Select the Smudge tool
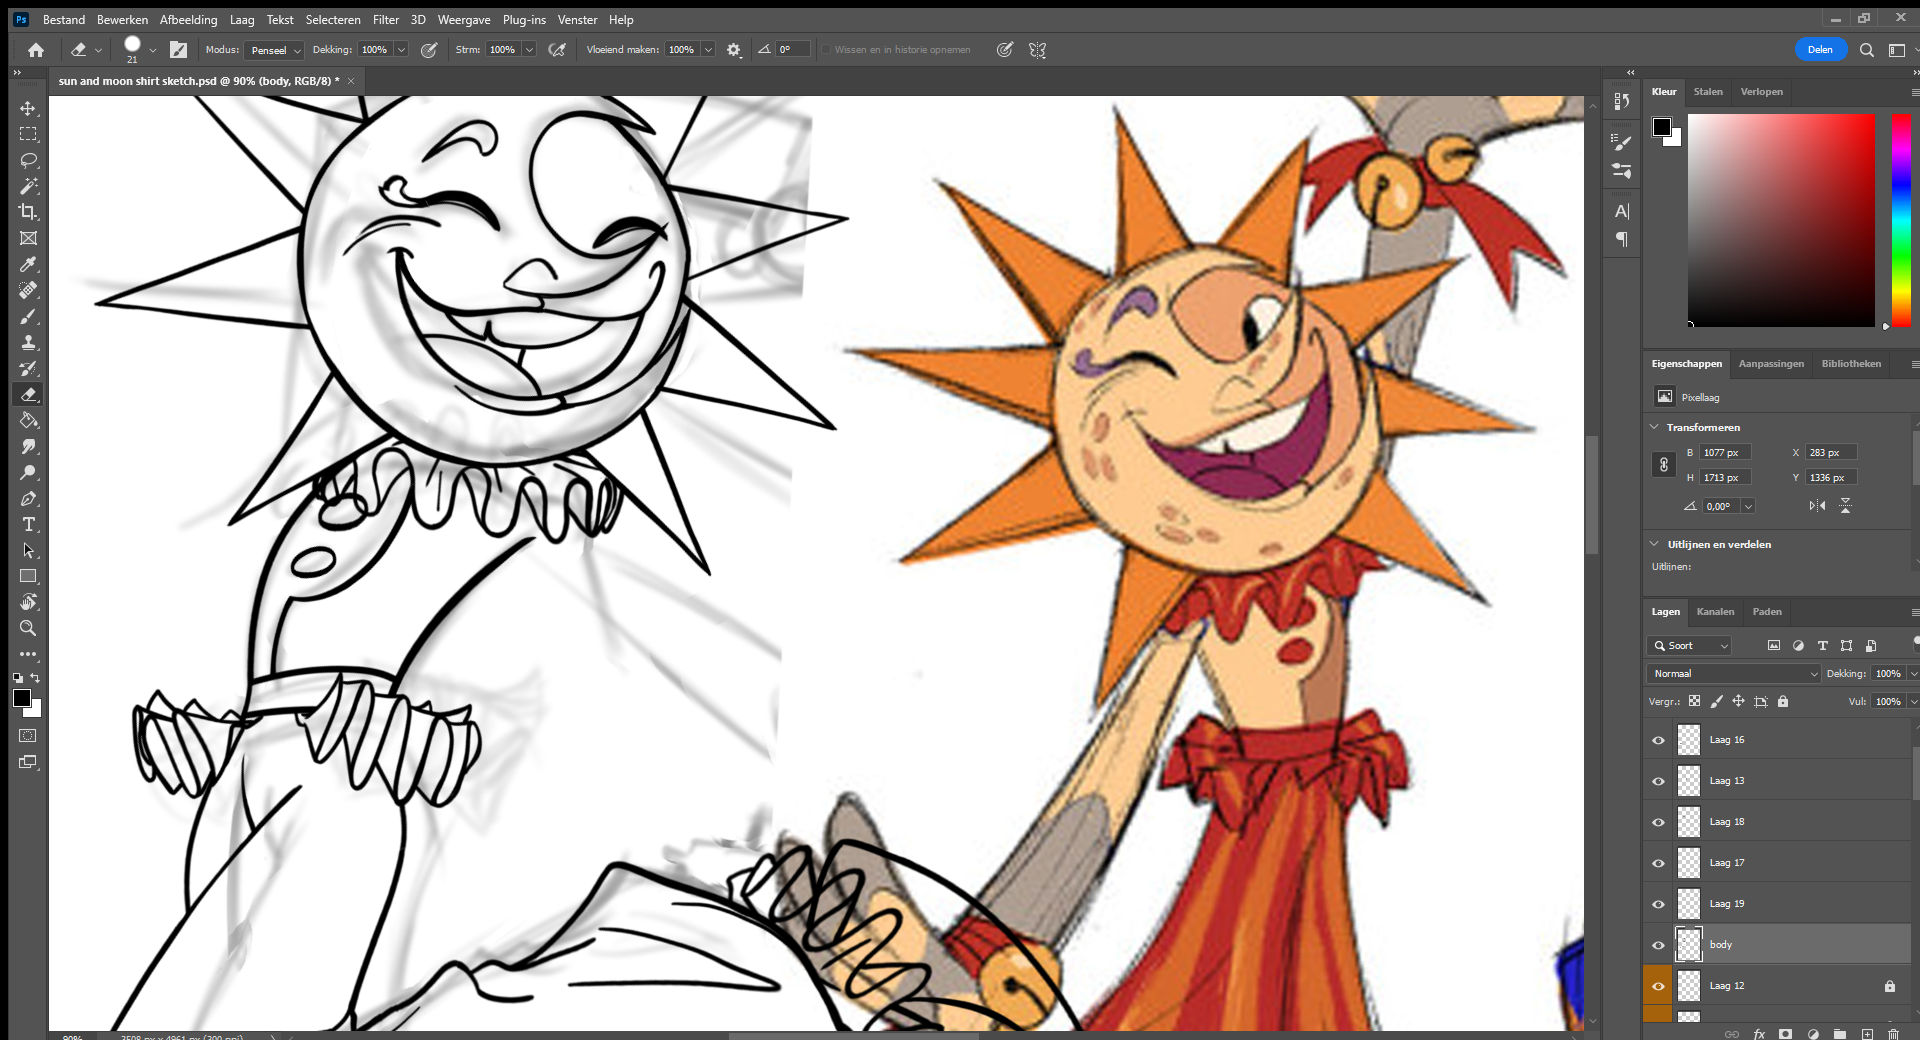The width and height of the screenshot is (1920, 1040). (x=28, y=446)
